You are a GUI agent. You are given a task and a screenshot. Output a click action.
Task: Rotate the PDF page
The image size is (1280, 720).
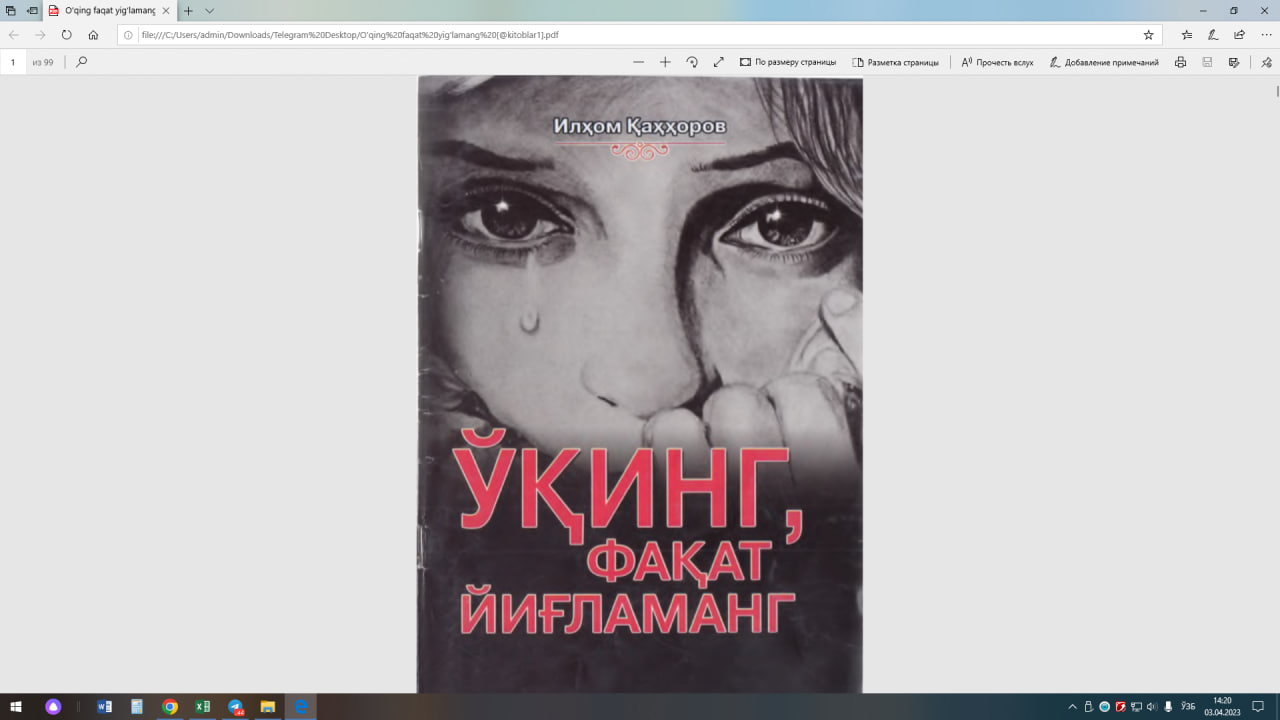coord(692,61)
